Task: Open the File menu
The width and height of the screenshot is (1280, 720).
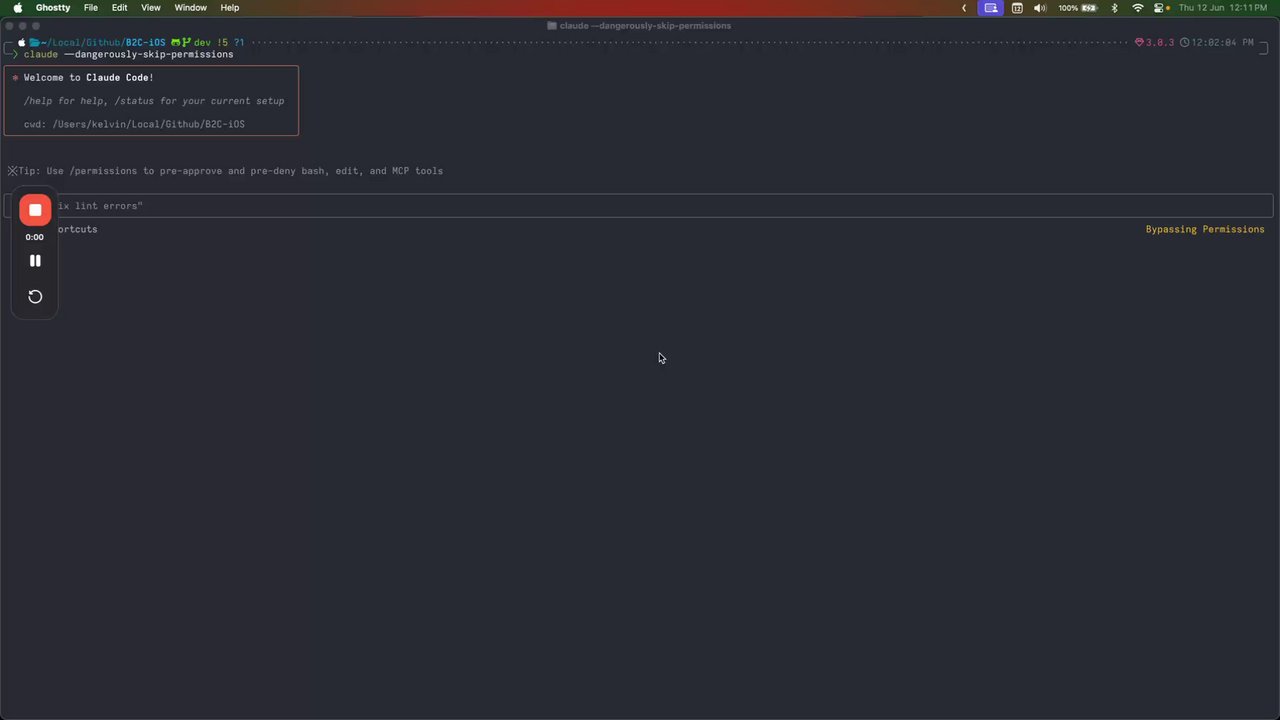Action: (91, 8)
